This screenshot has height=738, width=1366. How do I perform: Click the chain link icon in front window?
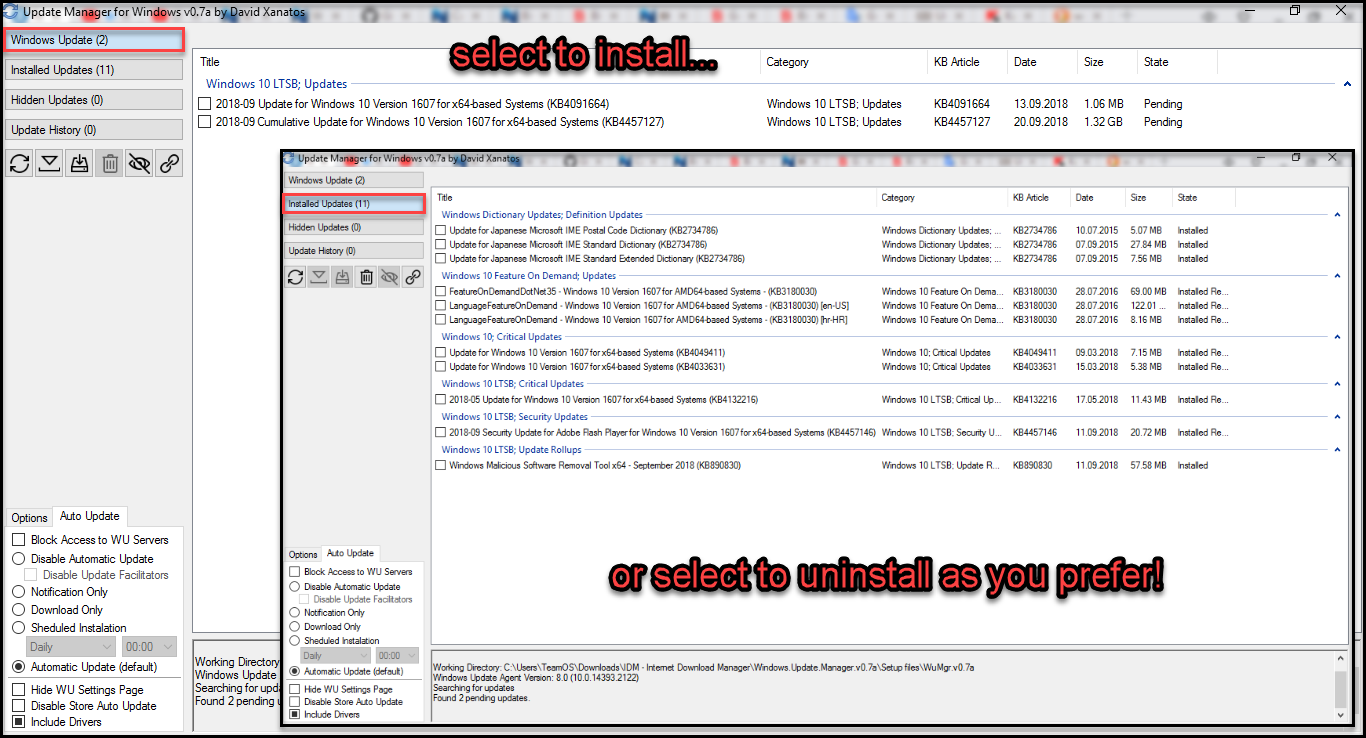coord(413,277)
